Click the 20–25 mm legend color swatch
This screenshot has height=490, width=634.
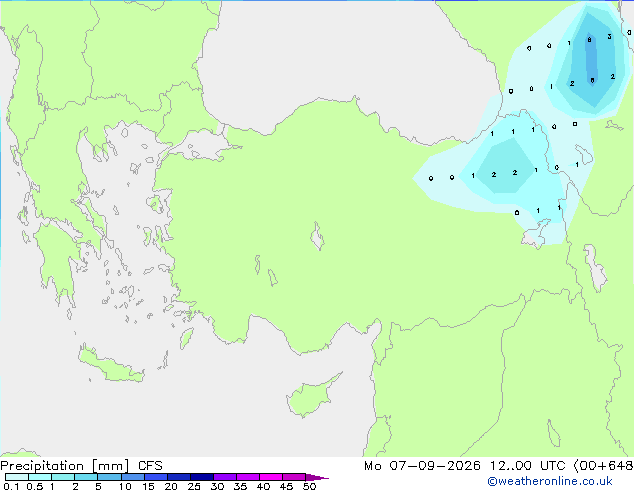tap(179, 477)
